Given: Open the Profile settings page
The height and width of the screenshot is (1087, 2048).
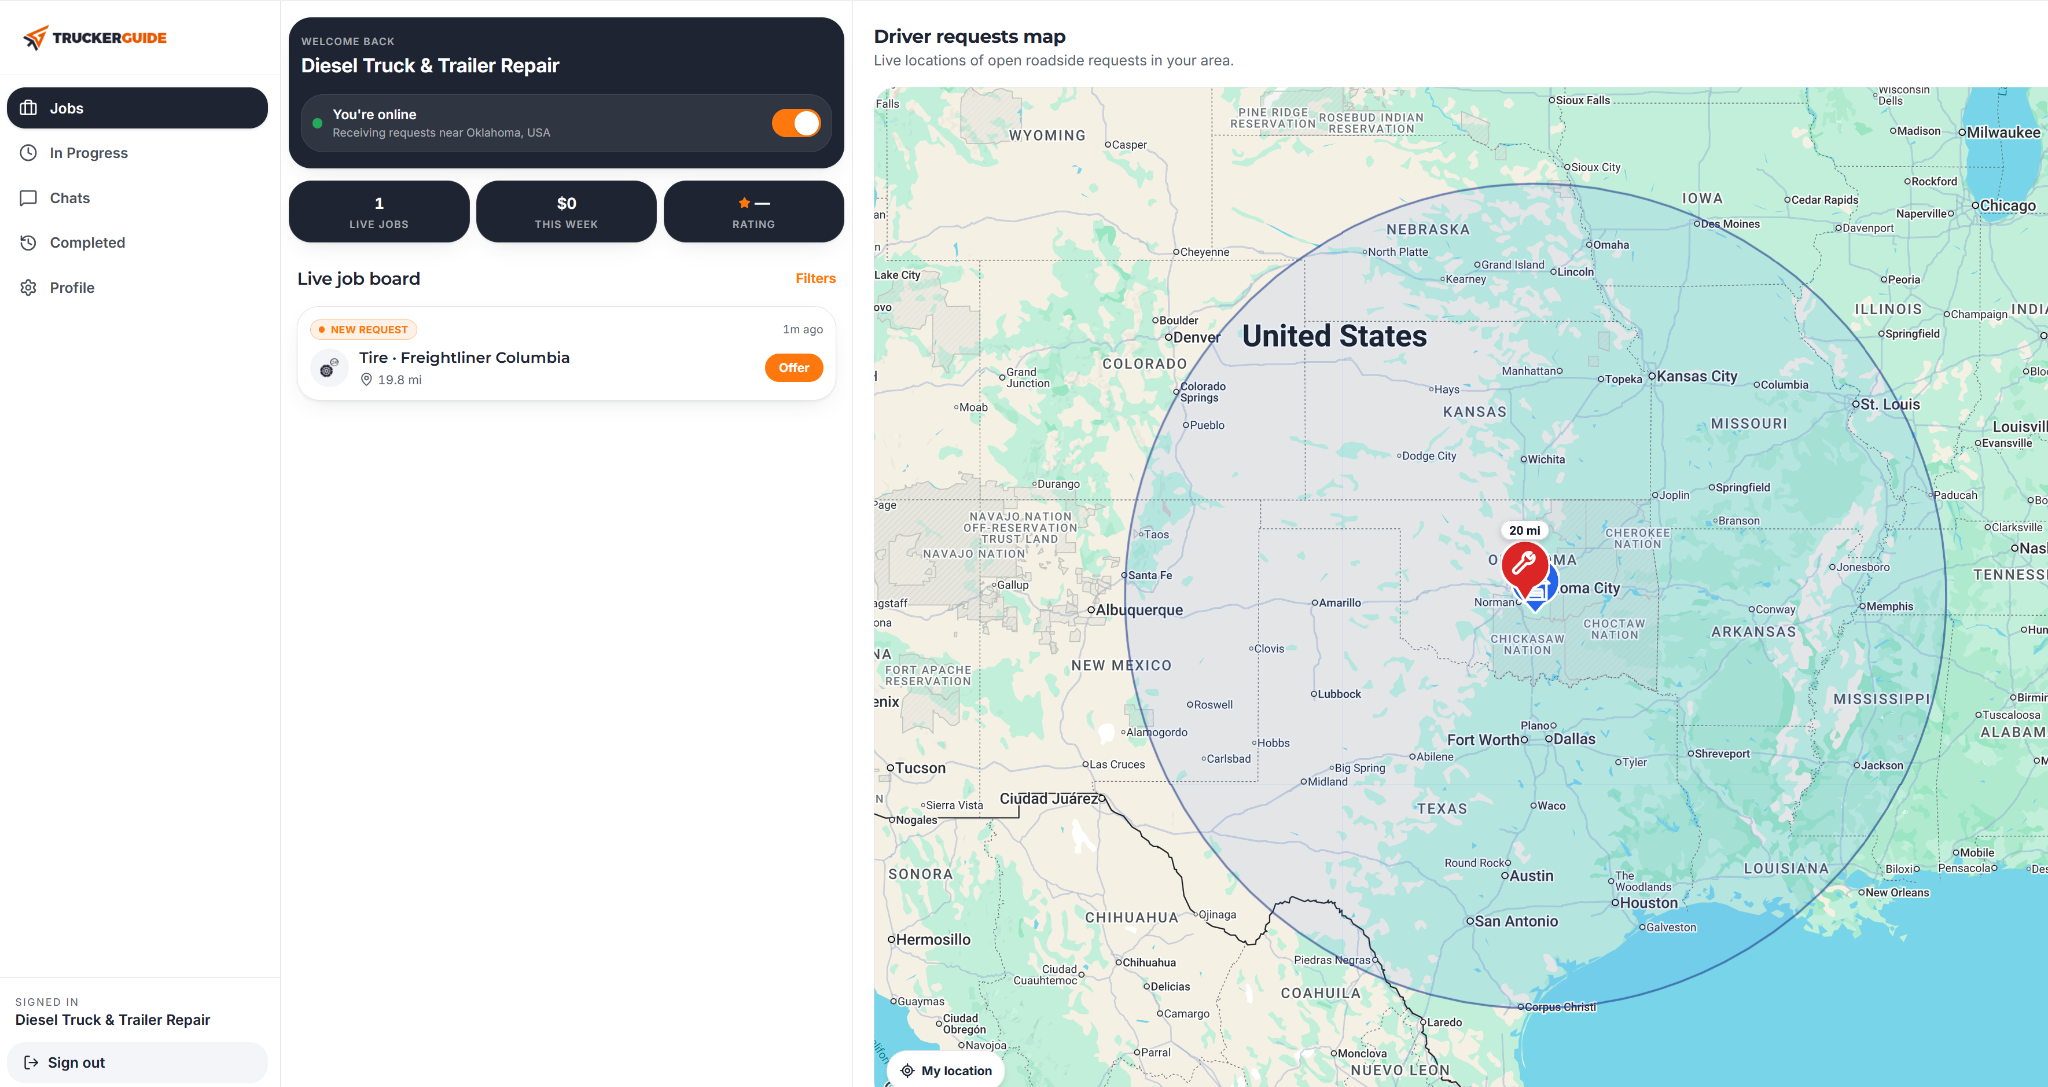Looking at the screenshot, I should (137, 288).
